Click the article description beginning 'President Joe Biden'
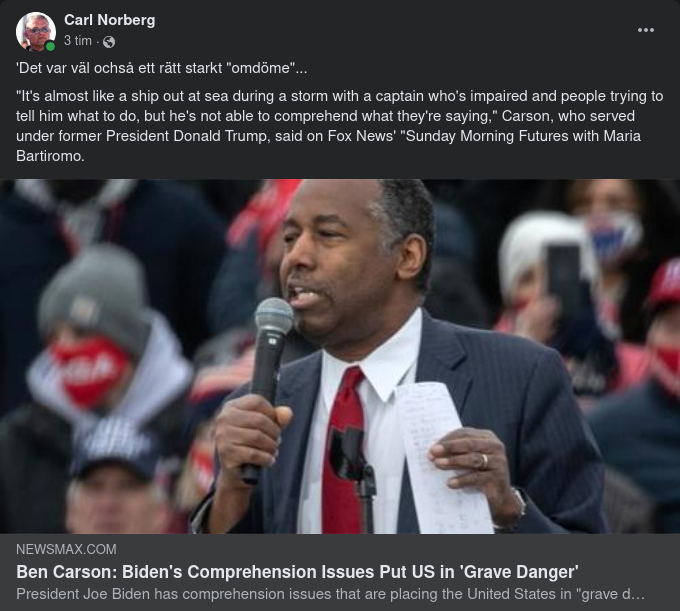Screen dimensions: 680x611 [330, 594]
